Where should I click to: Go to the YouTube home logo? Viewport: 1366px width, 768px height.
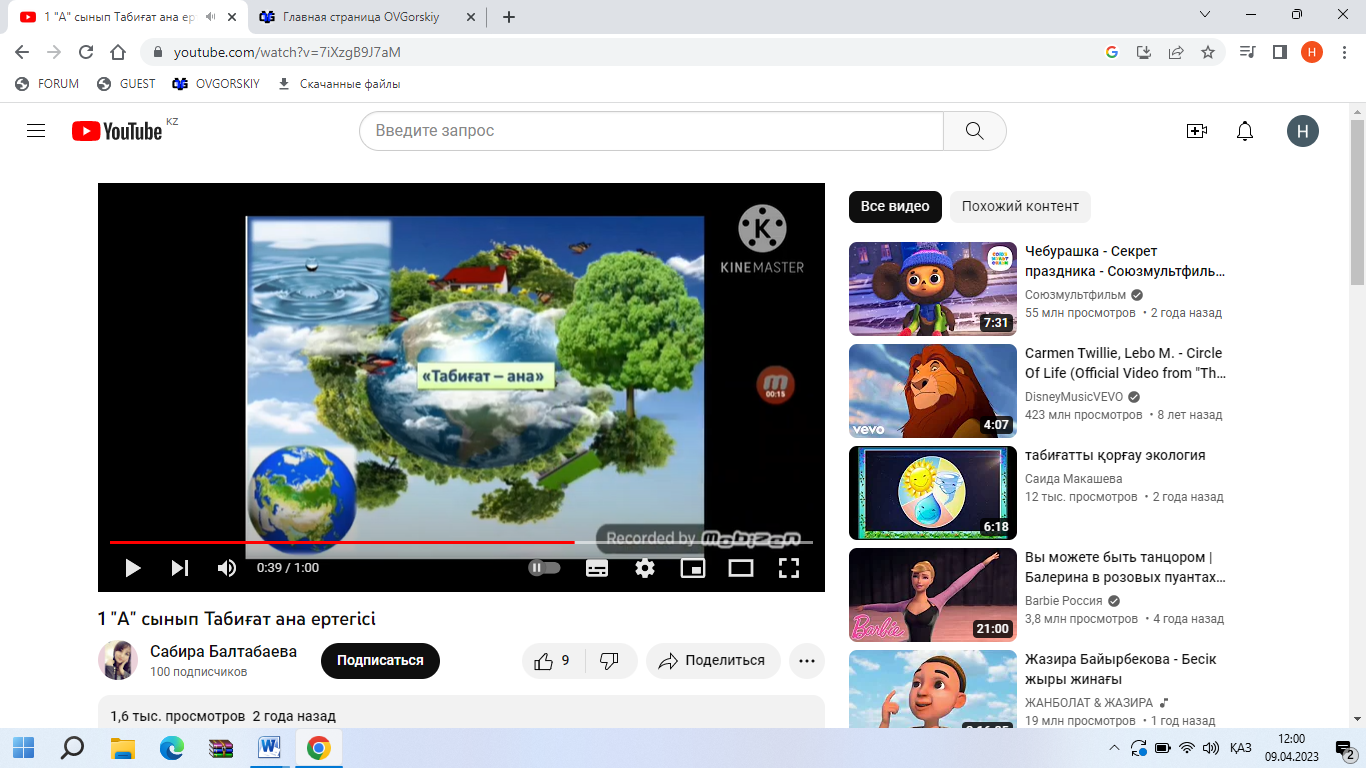[117, 131]
